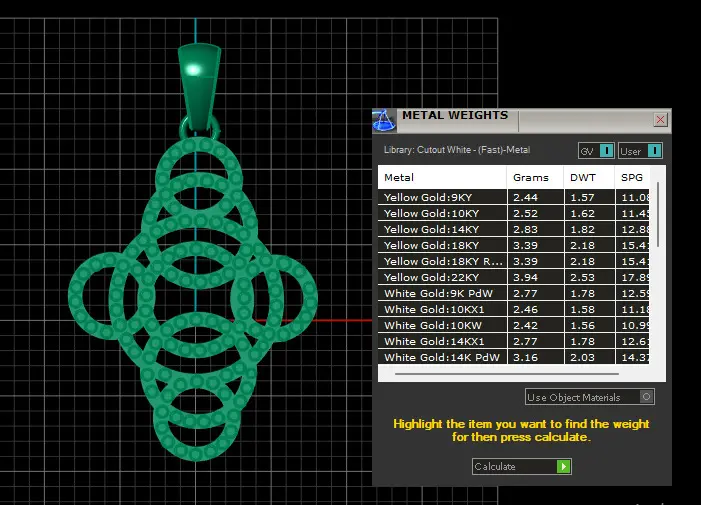This screenshot has height=505, width=701.
Task: Select the White Gold:14KX1 row
Action: coord(514,341)
